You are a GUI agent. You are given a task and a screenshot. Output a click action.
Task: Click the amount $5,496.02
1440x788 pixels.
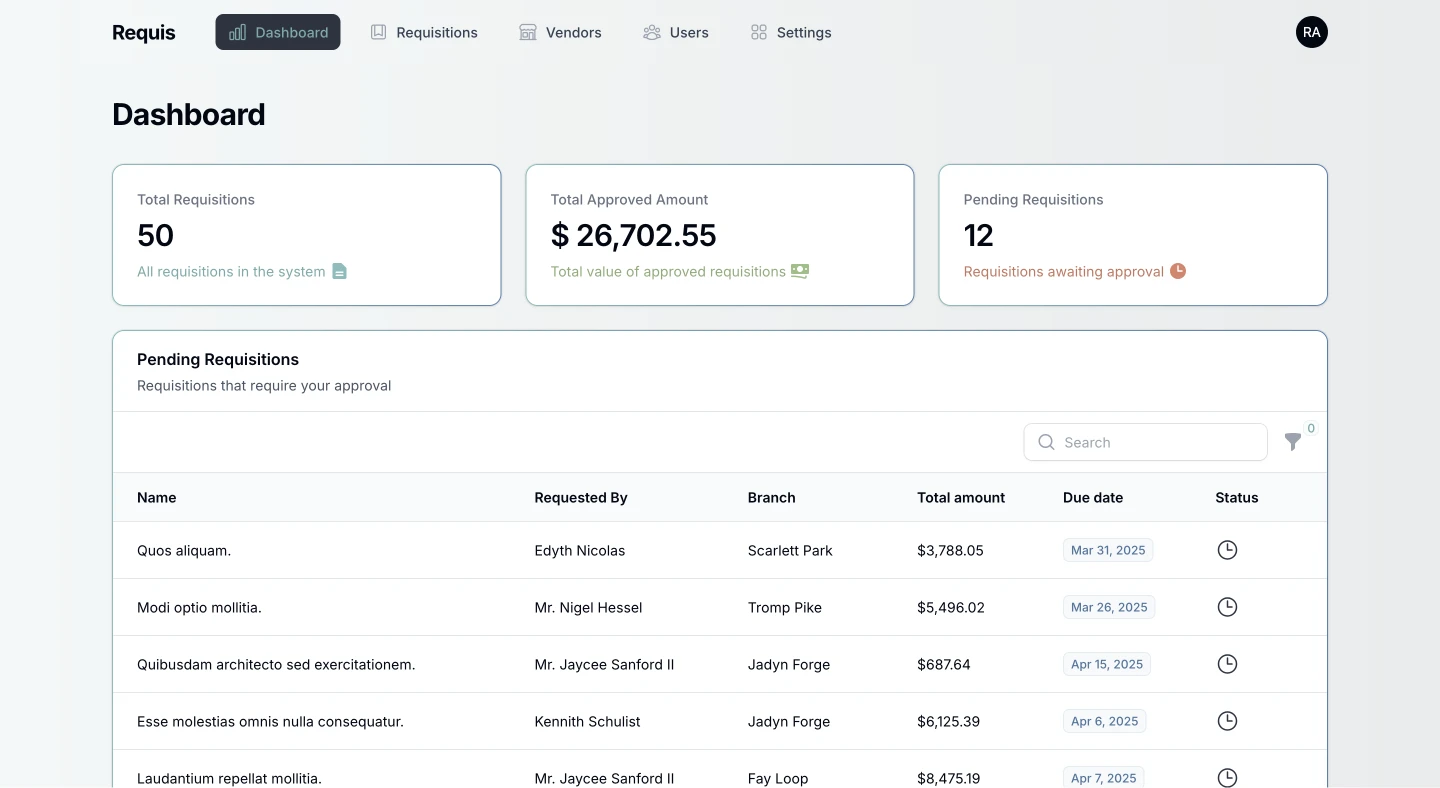click(951, 607)
